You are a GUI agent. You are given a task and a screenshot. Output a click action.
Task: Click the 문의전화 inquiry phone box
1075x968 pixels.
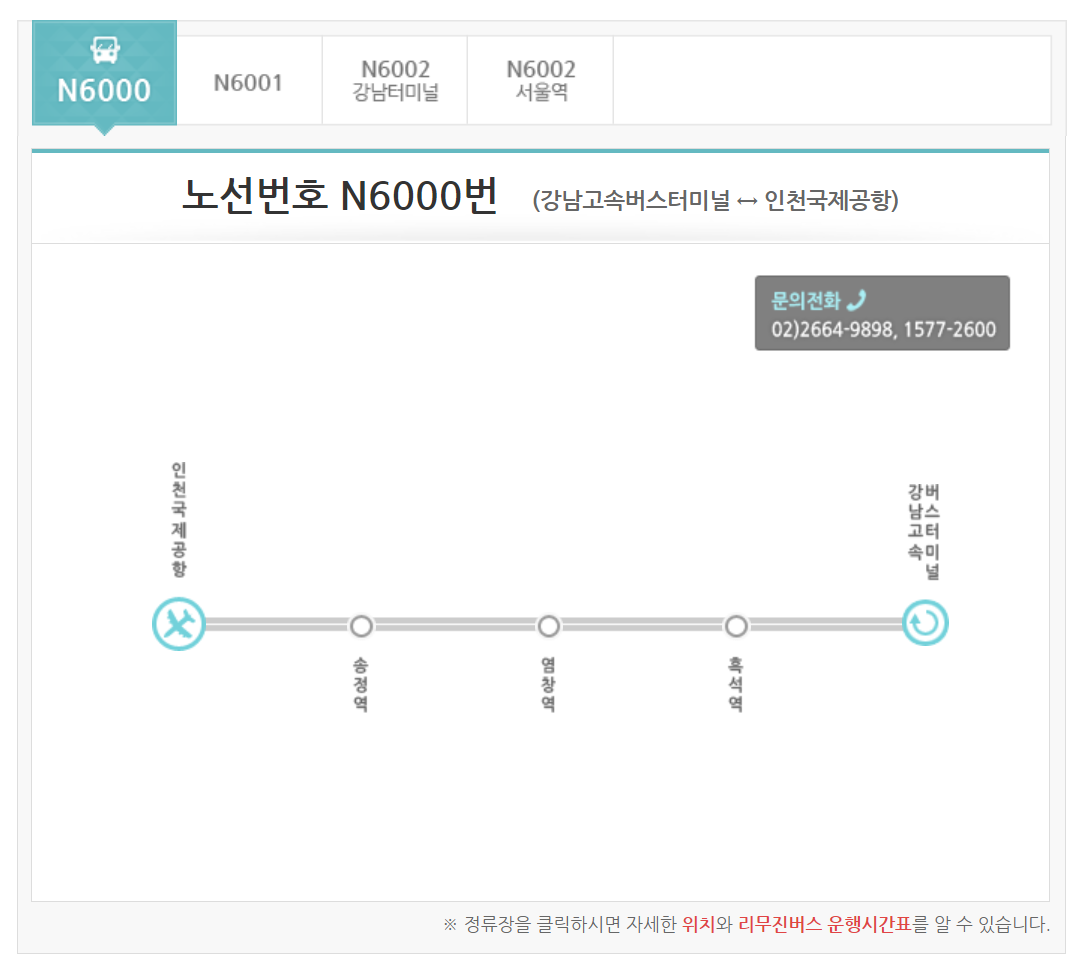[x=882, y=312]
